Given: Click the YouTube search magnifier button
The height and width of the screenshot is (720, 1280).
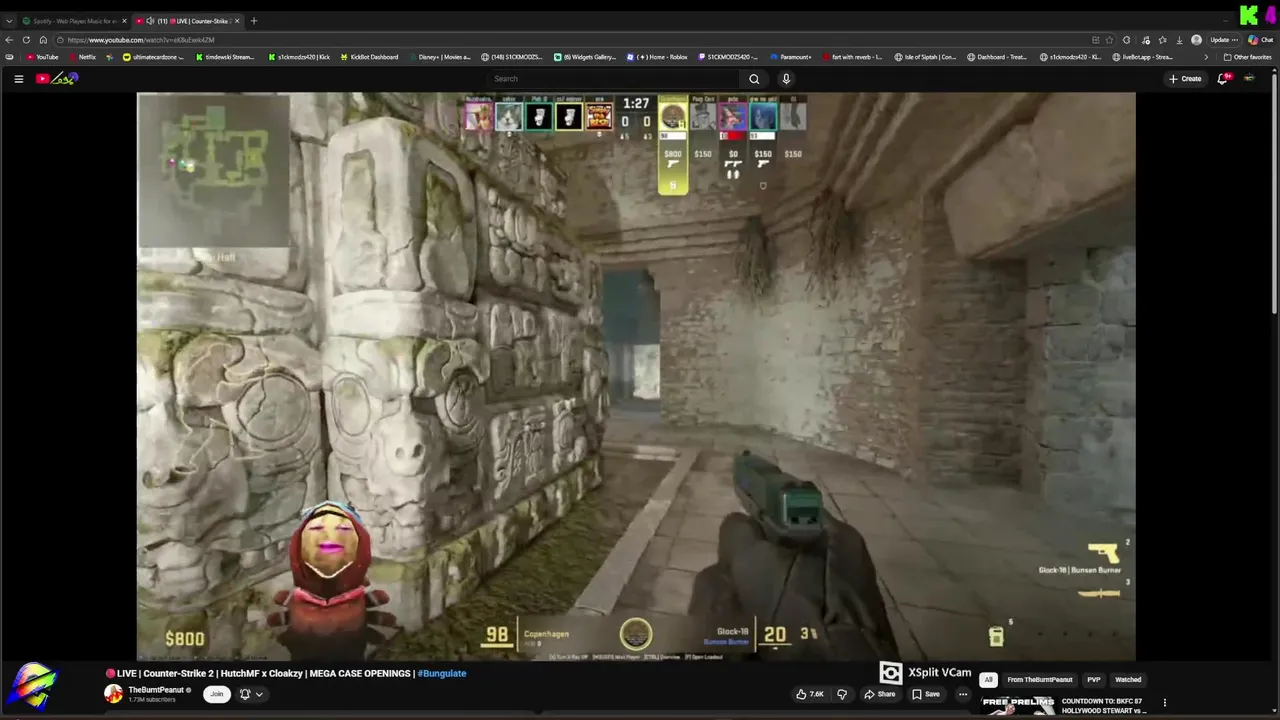Looking at the screenshot, I should tap(754, 79).
